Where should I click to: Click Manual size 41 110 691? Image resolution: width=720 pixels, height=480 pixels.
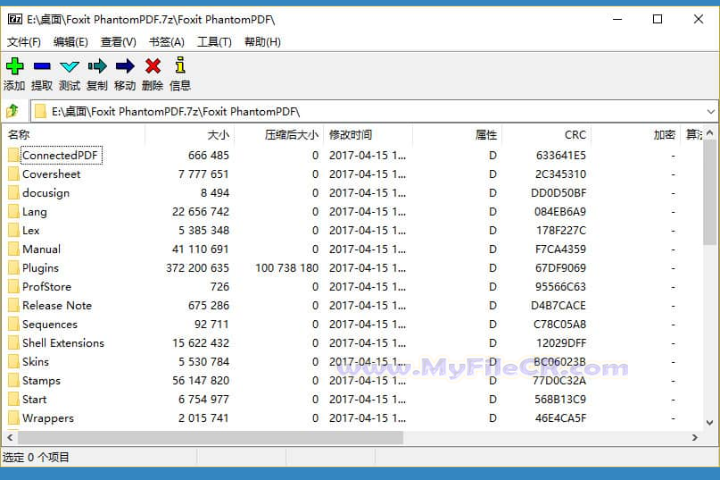coord(200,249)
